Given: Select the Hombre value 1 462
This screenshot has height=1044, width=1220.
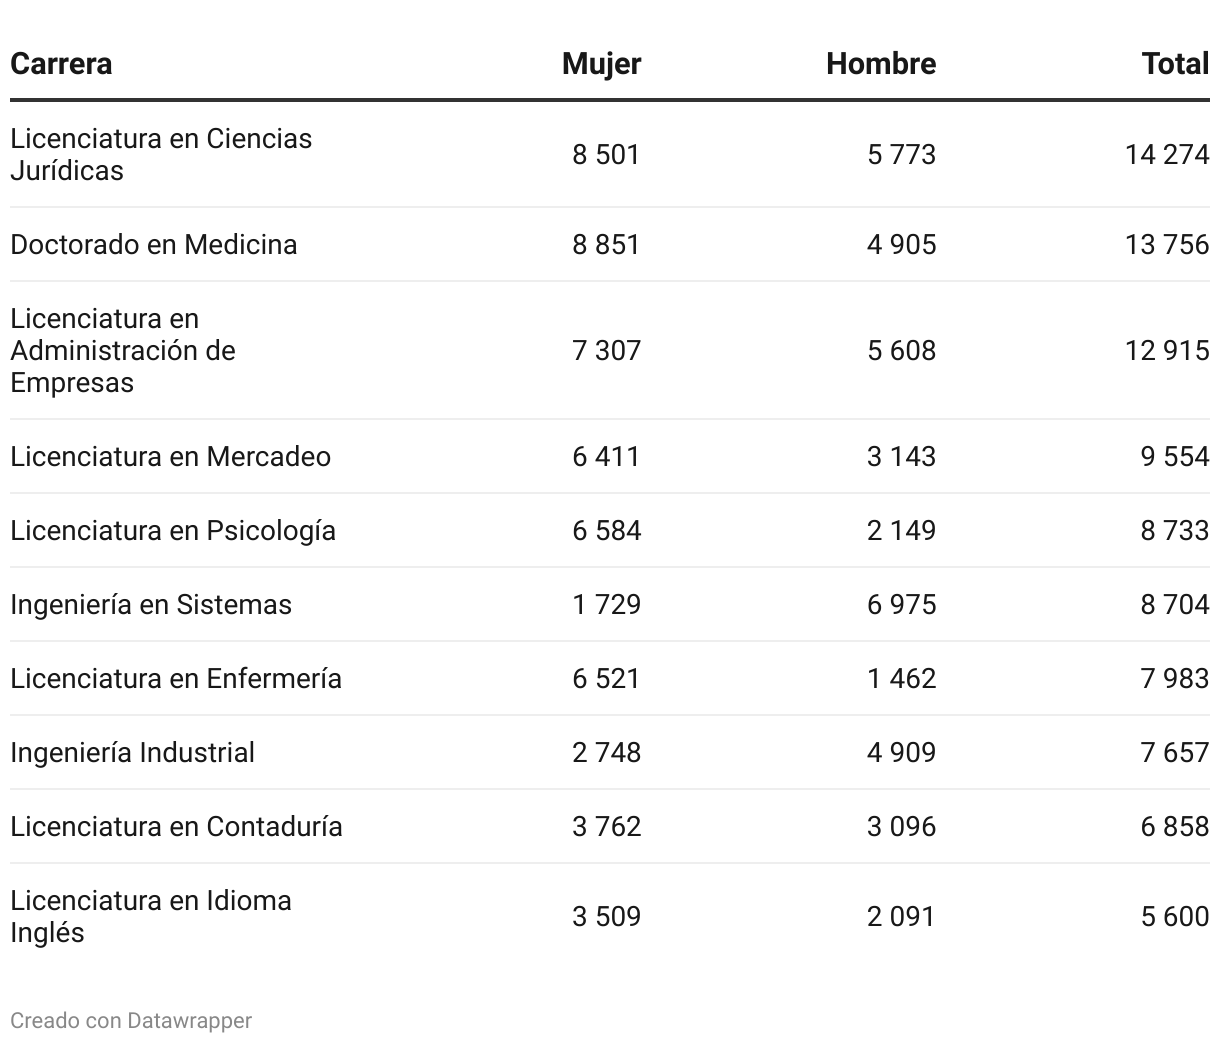Looking at the screenshot, I should pos(901,678).
